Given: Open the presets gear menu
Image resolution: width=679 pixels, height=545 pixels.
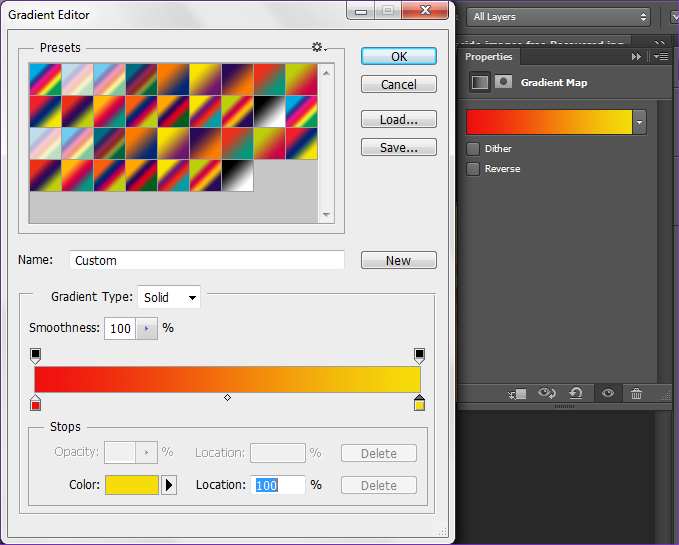Looking at the screenshot, I should (319, 47).
